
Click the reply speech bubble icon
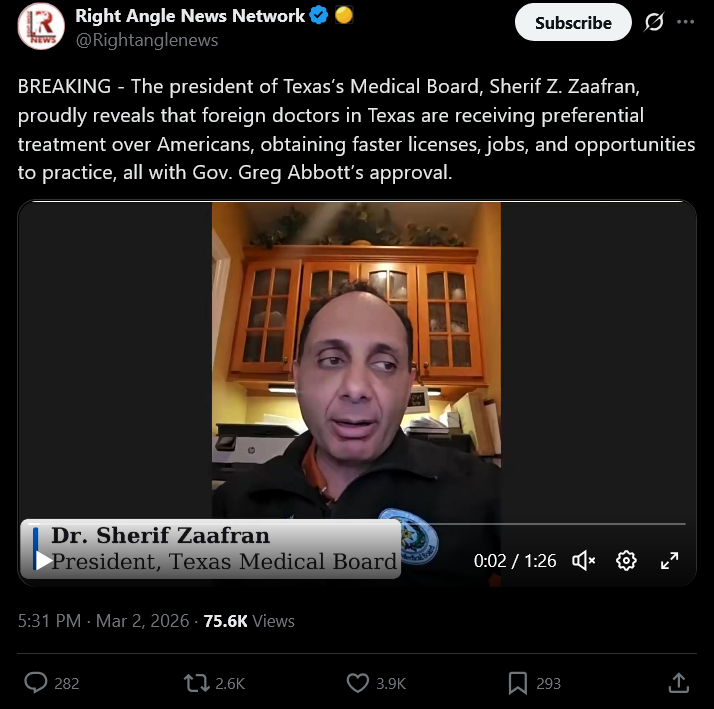(x=36, y=683)
